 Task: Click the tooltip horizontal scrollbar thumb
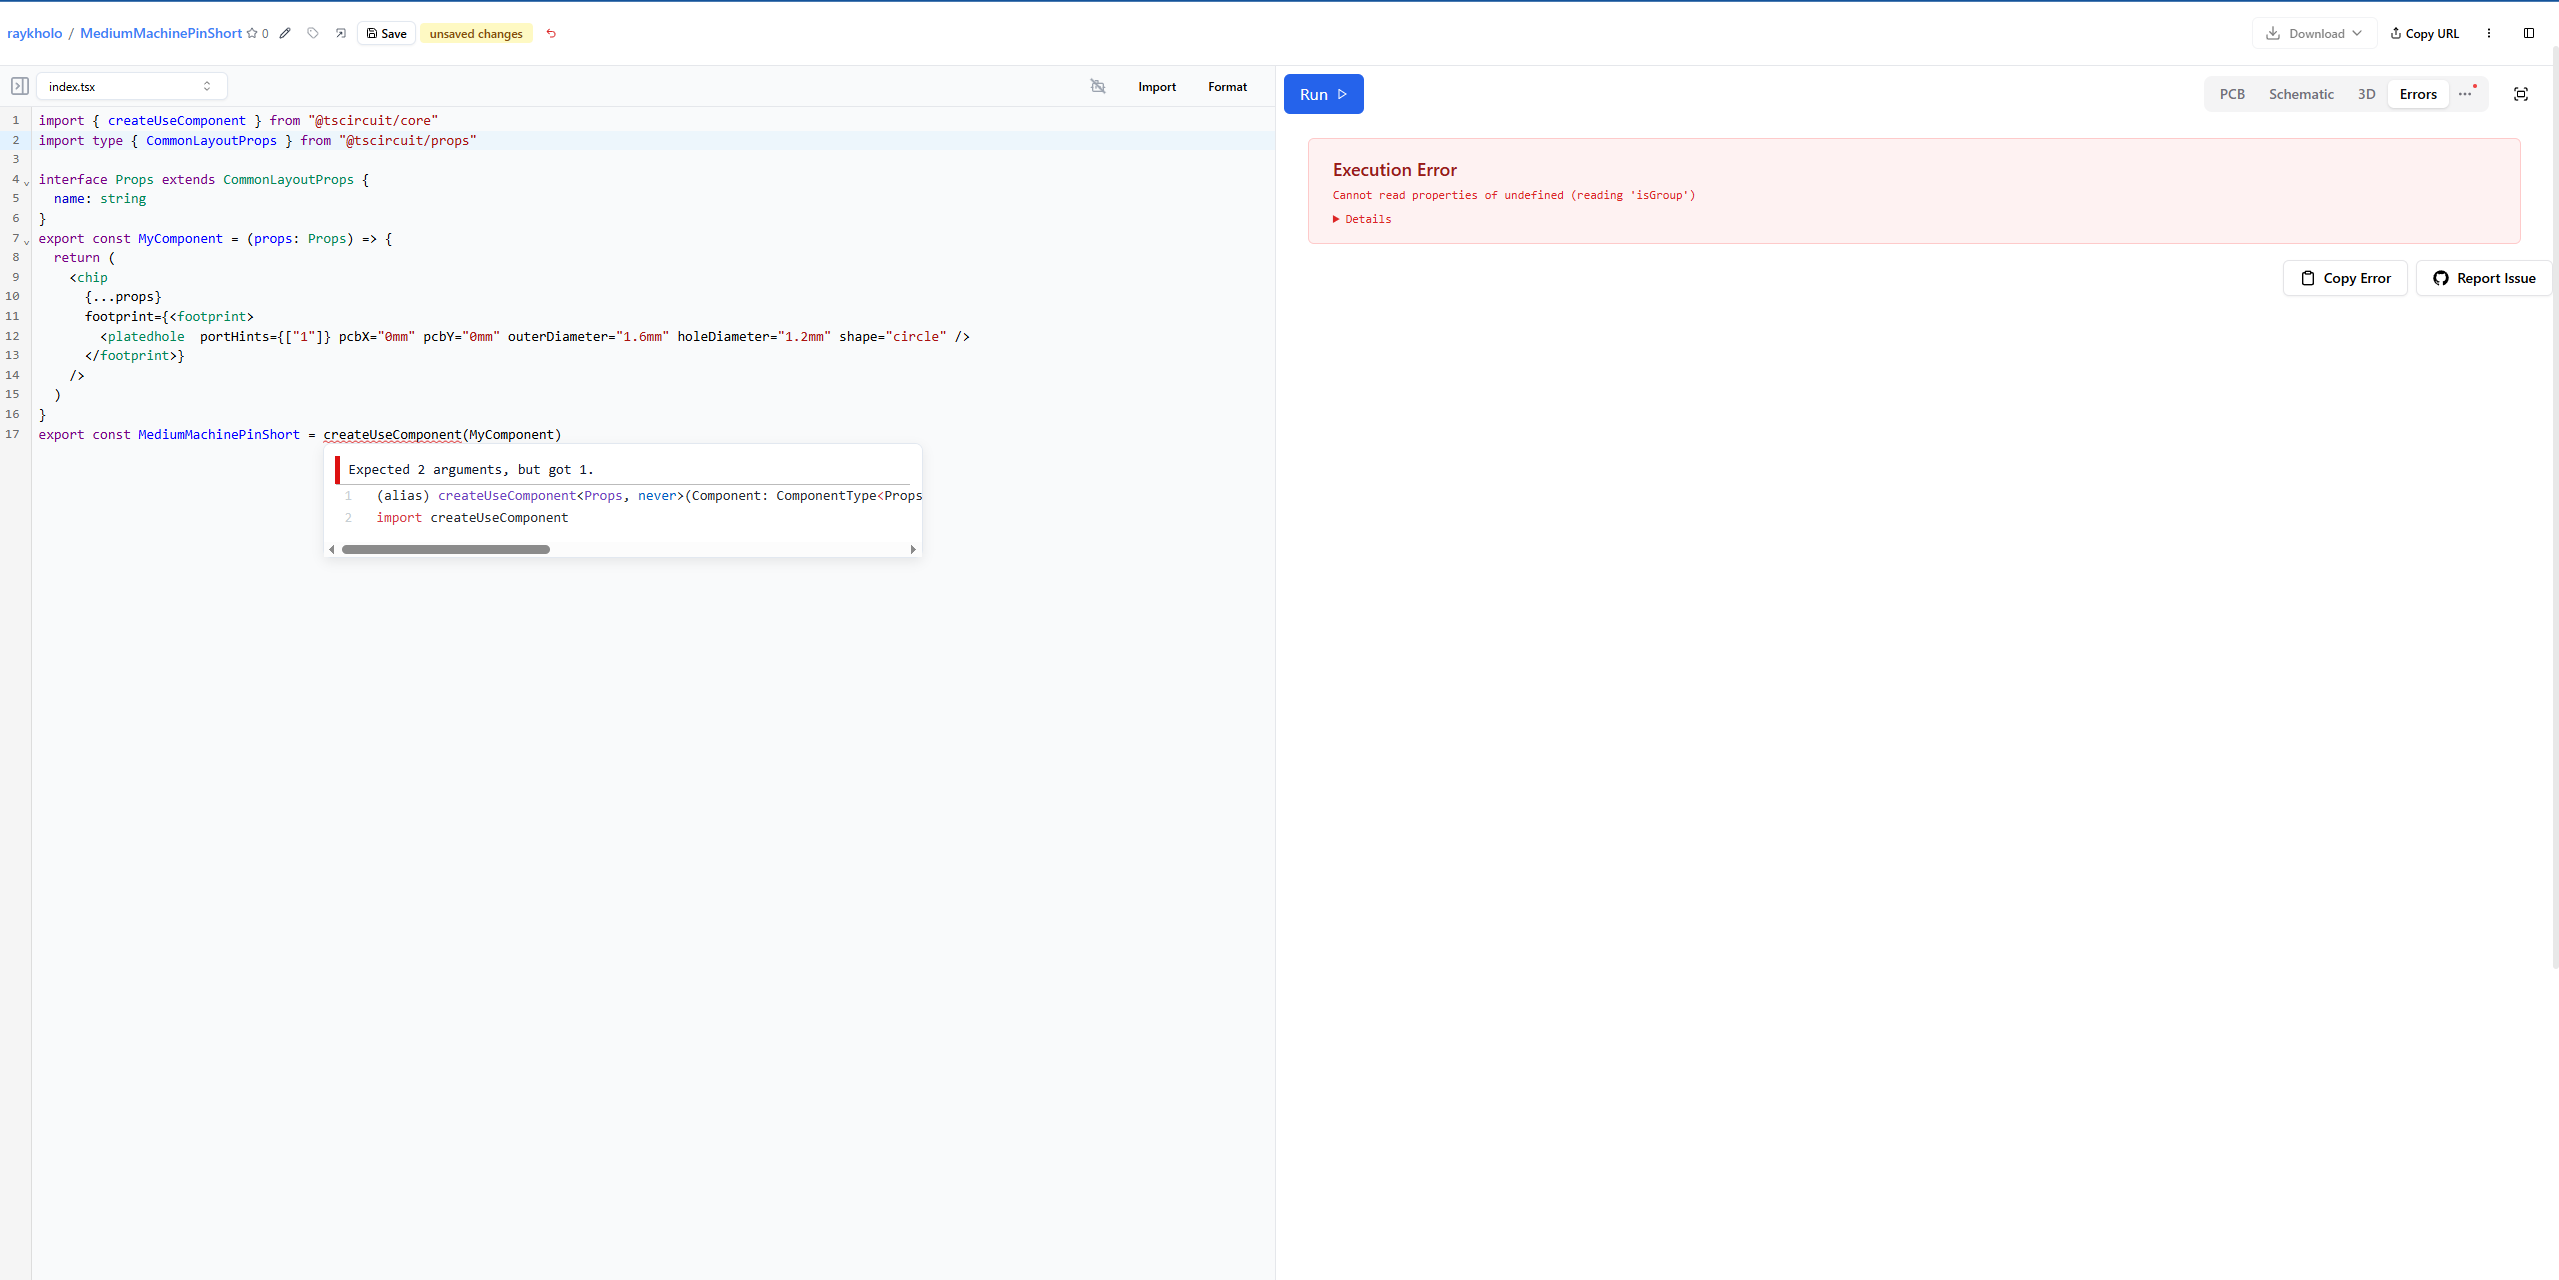[x=446, y=549]
